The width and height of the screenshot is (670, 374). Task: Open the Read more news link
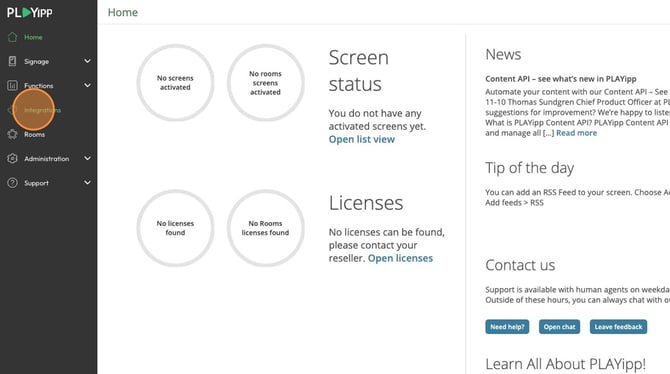[576, 133]
